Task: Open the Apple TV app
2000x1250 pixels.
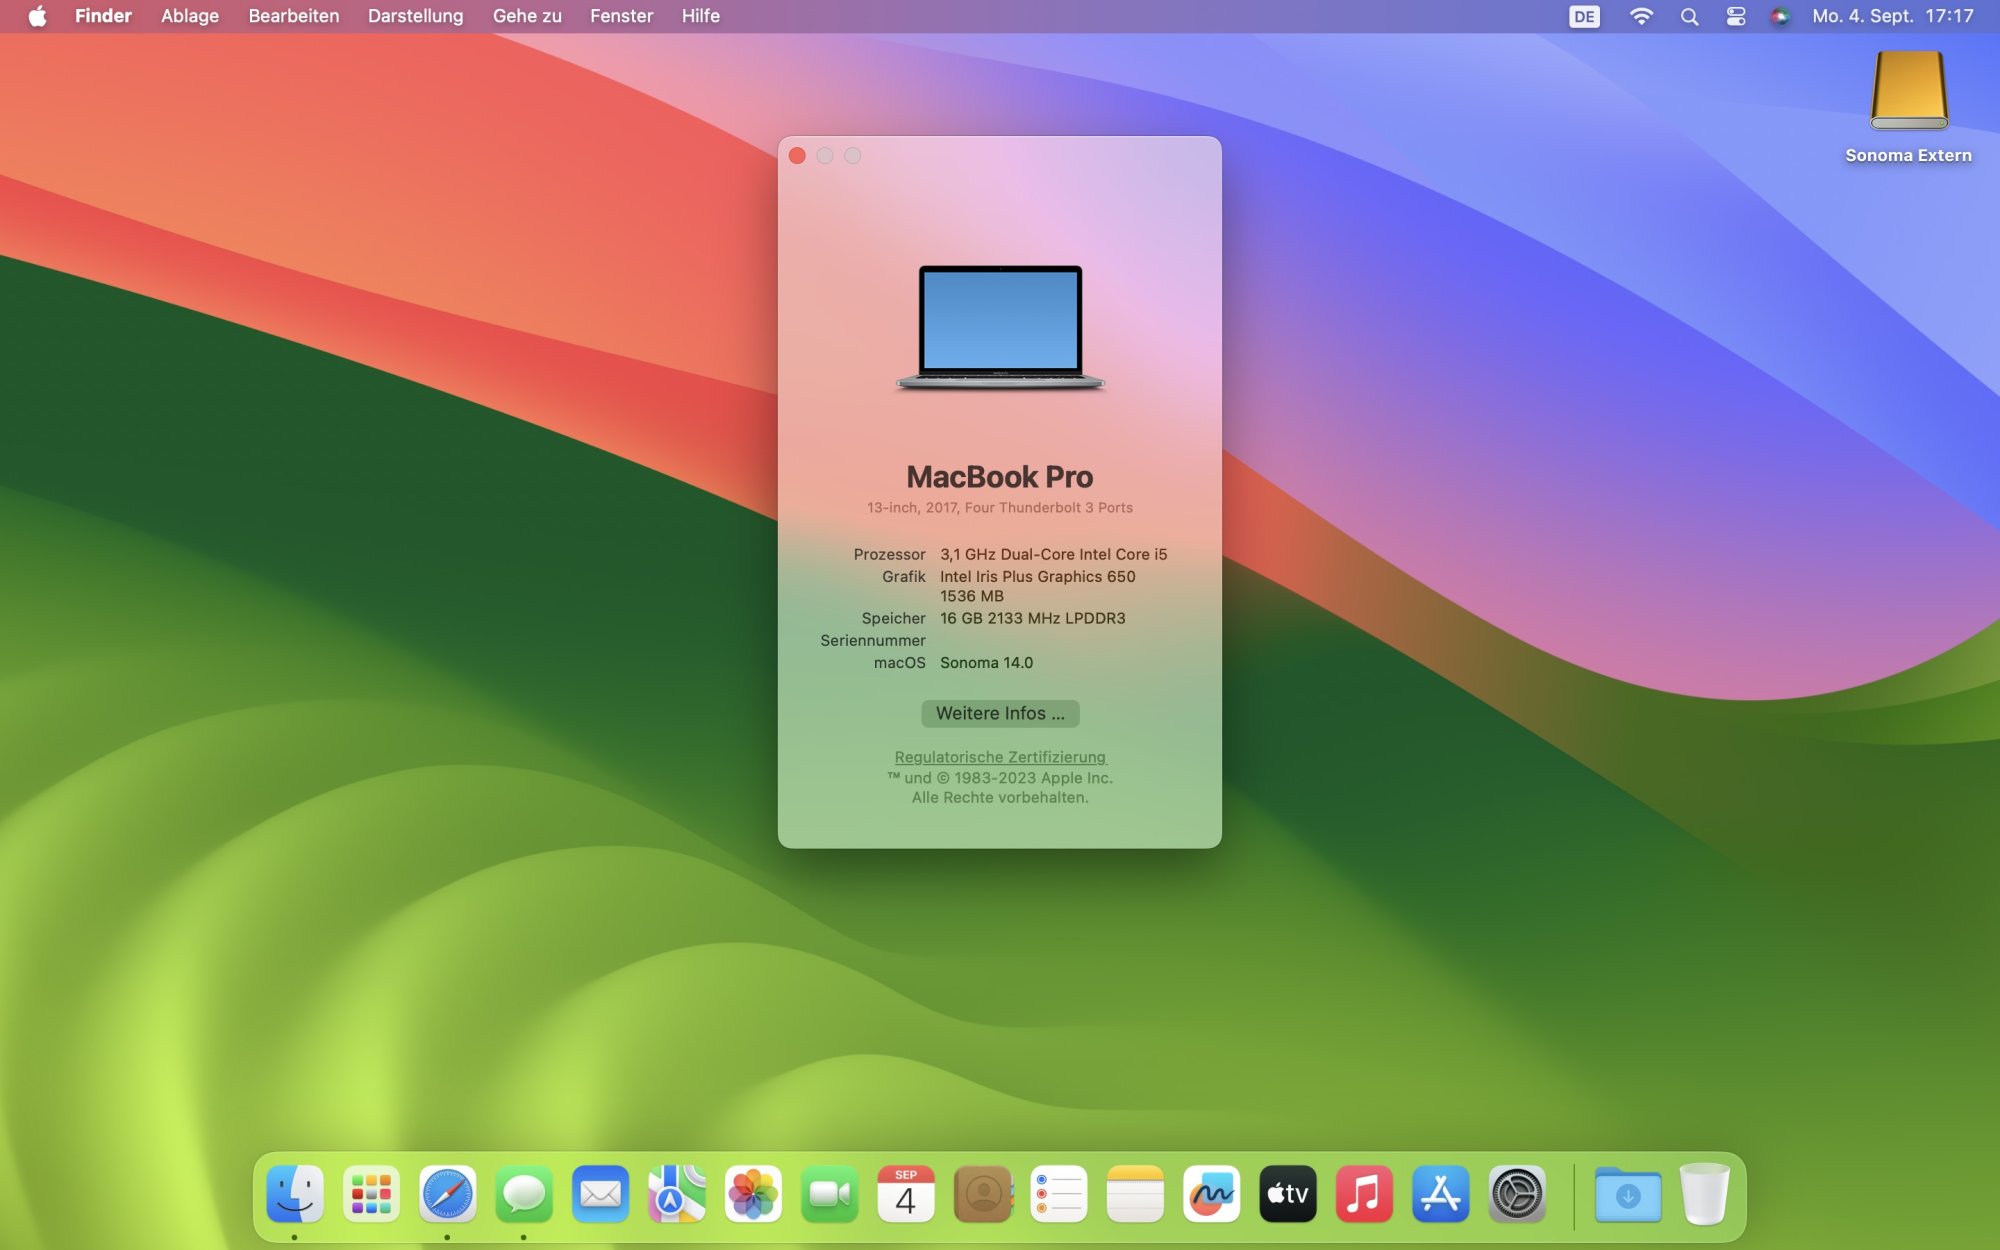Action: (1287, 1194)
